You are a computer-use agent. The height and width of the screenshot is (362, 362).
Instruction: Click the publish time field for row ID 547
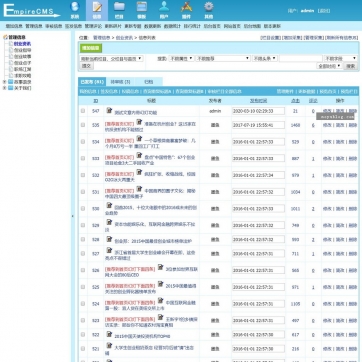click(258, 111)
